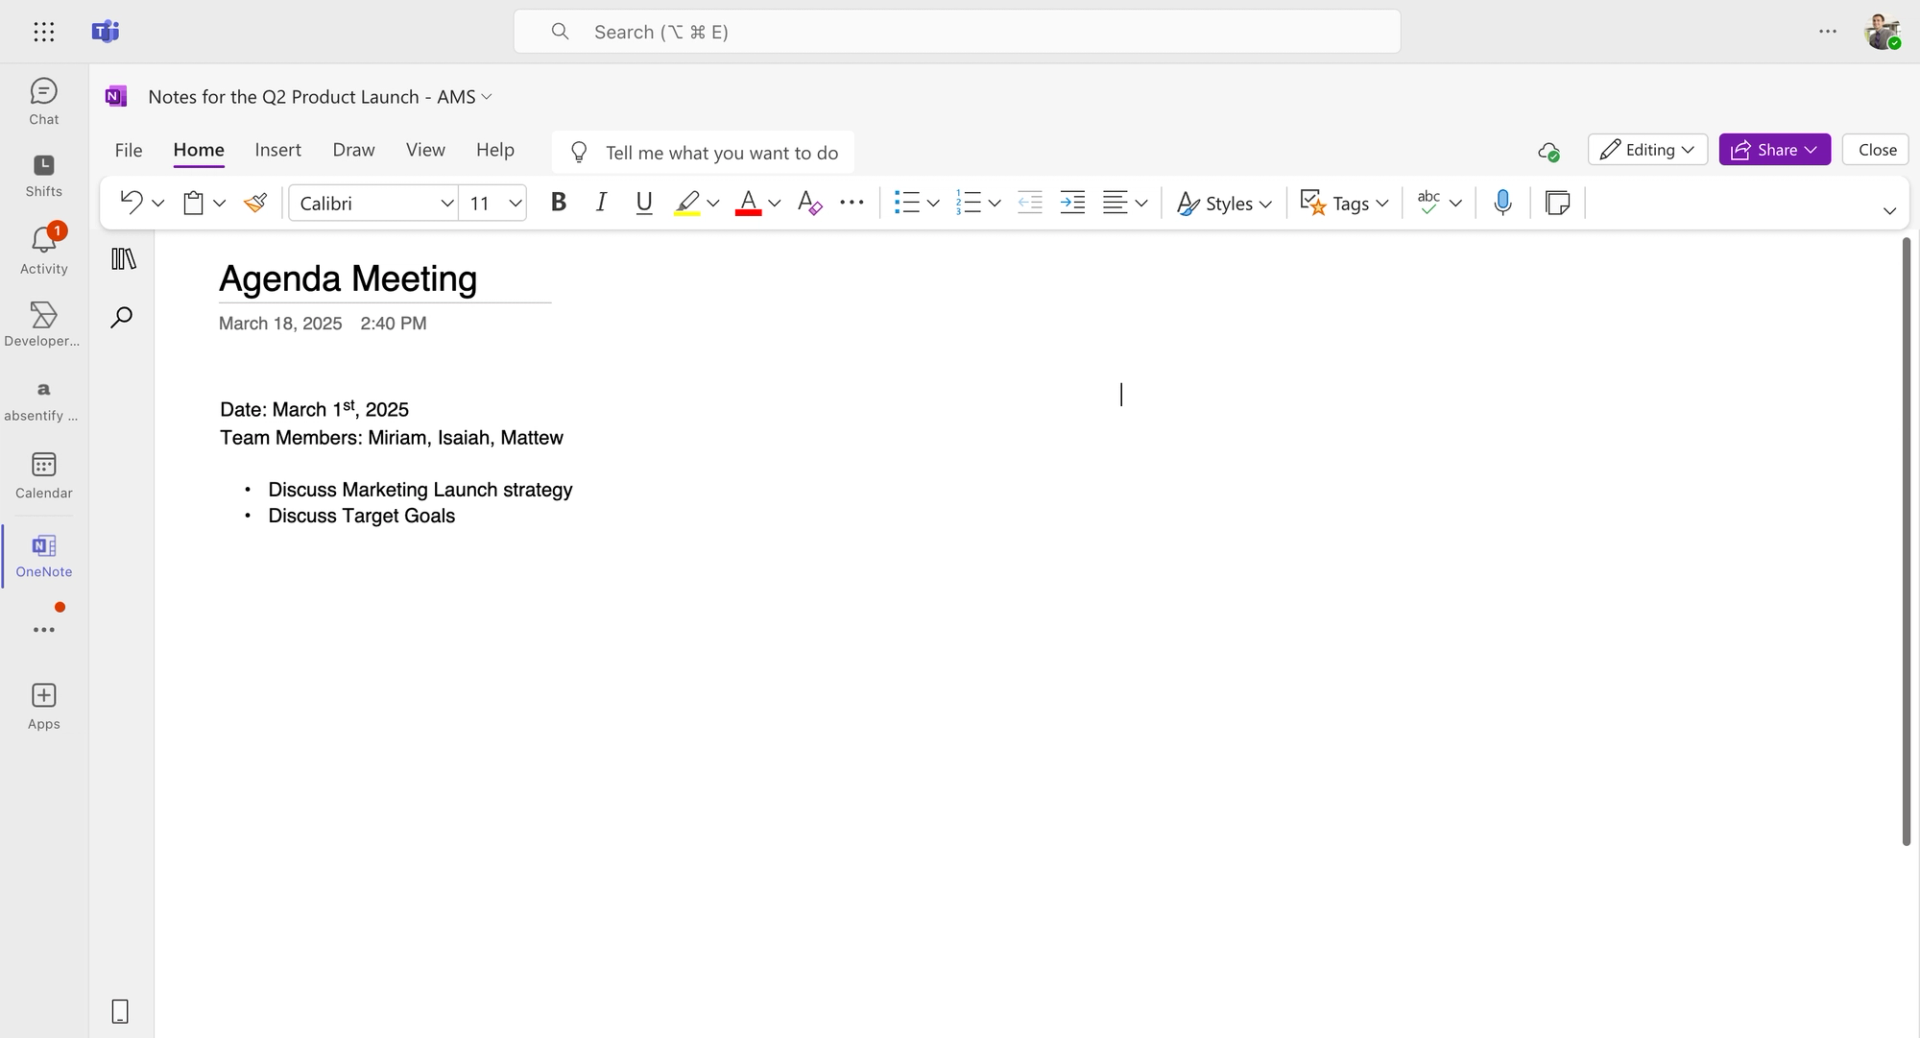The image size is (1920, 1038).
Task: Switch to the Help ribbon tab
Action: pos(495,150)
